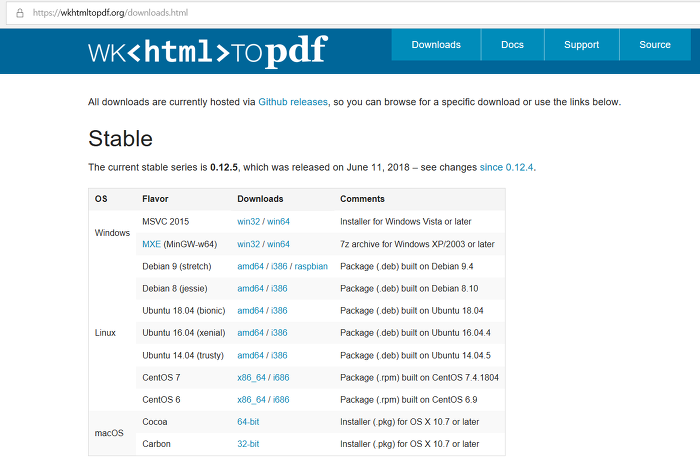Click the 'OS' column header
700x468 pixels.
[x=101, y=199]
